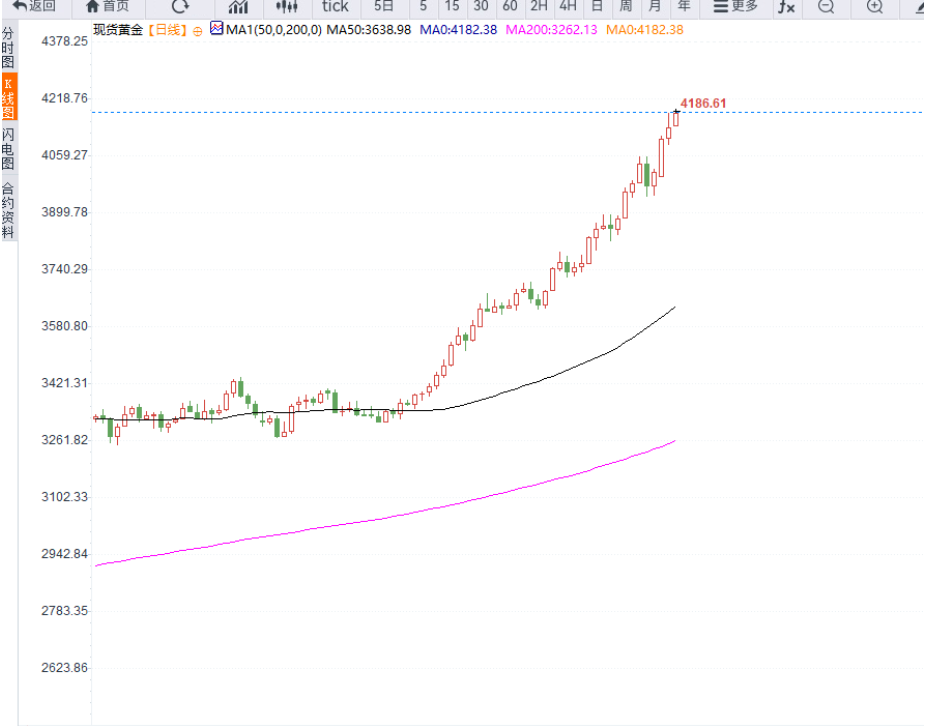Click the refresh icon in the toolbar
The width and height of the screenshot is (932, 726).
180,7
